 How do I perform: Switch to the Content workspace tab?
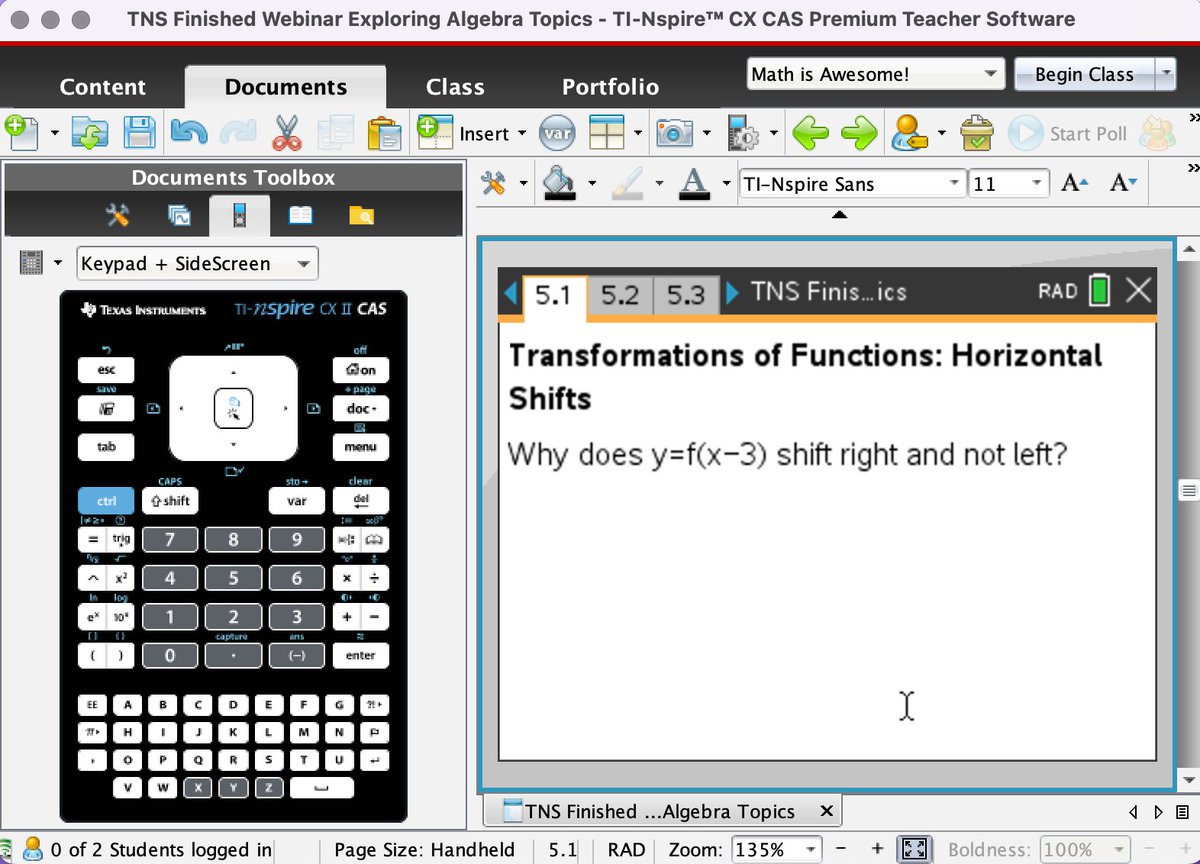point(103,87)
